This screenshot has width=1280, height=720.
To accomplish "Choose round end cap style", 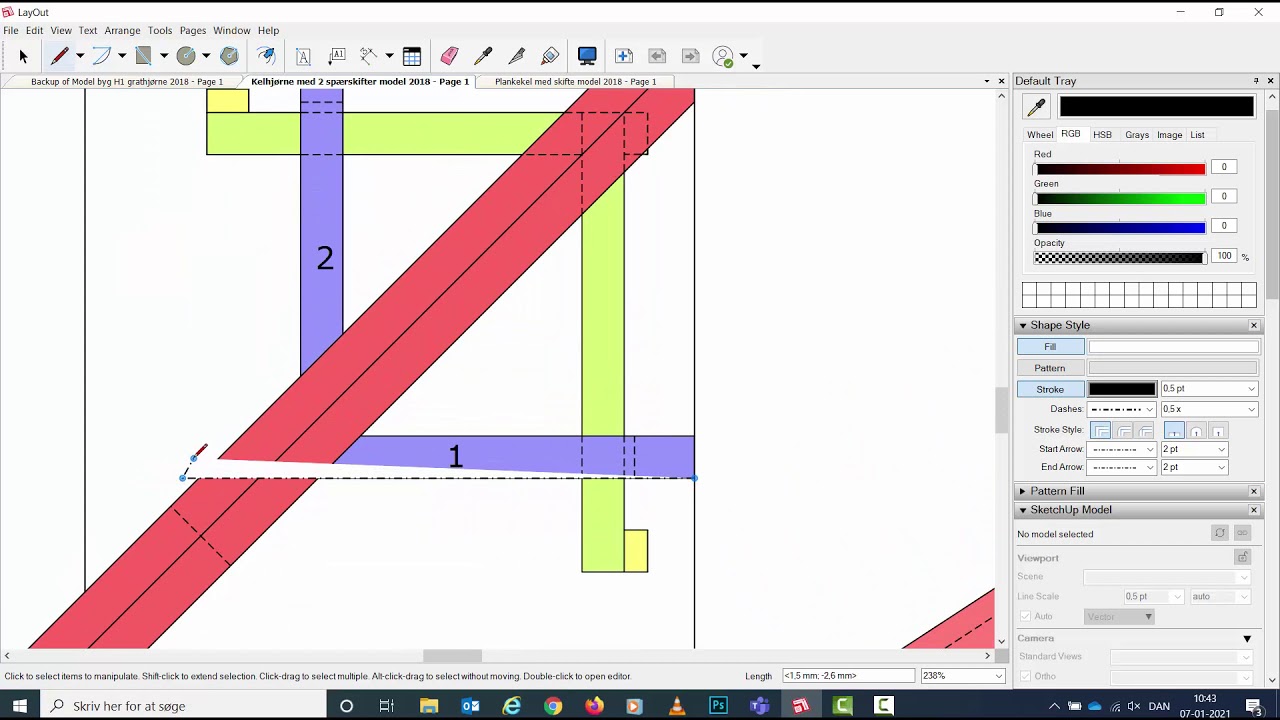I will tap(1196, 431).
